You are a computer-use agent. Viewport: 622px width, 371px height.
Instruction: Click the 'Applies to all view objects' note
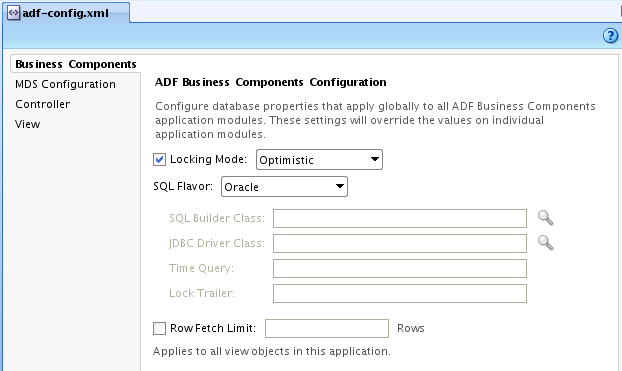(272, 351)
